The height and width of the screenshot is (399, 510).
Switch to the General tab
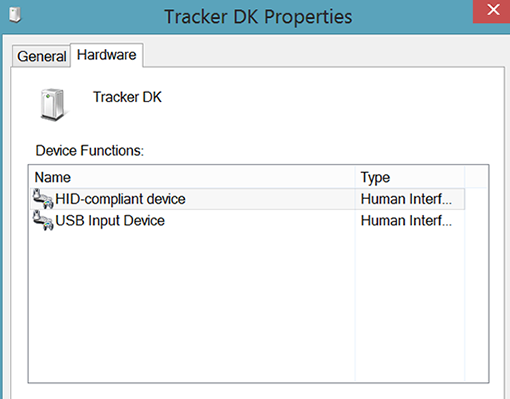[x=41, y=56]
